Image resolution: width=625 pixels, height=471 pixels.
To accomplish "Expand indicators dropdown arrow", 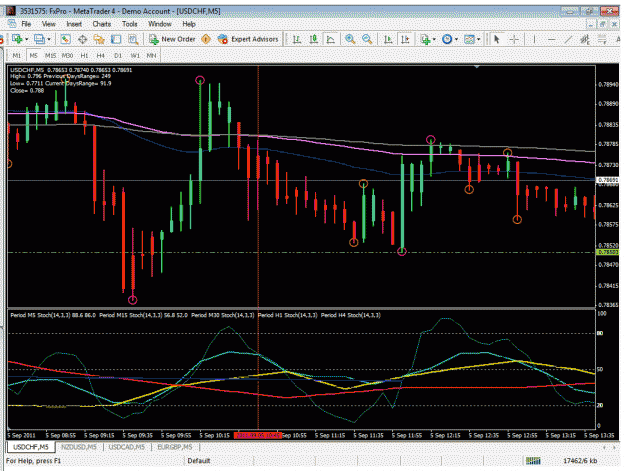I will 434,39.
